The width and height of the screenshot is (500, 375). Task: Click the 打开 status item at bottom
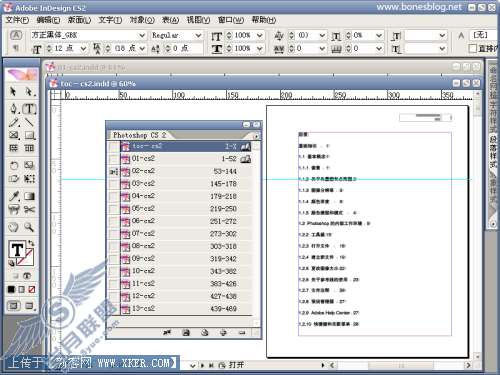236,365
